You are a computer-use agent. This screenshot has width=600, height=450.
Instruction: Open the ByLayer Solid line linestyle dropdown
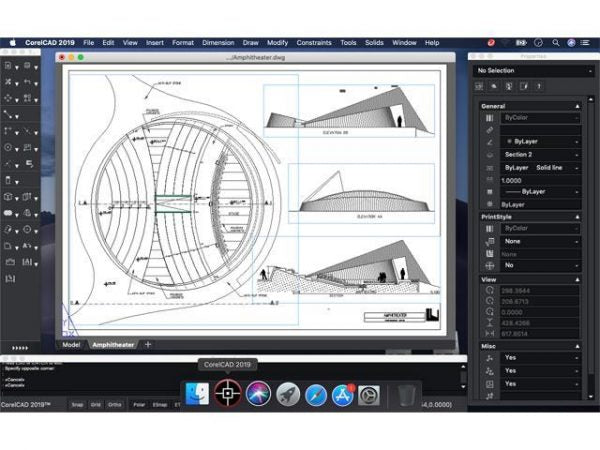point(541,168)
